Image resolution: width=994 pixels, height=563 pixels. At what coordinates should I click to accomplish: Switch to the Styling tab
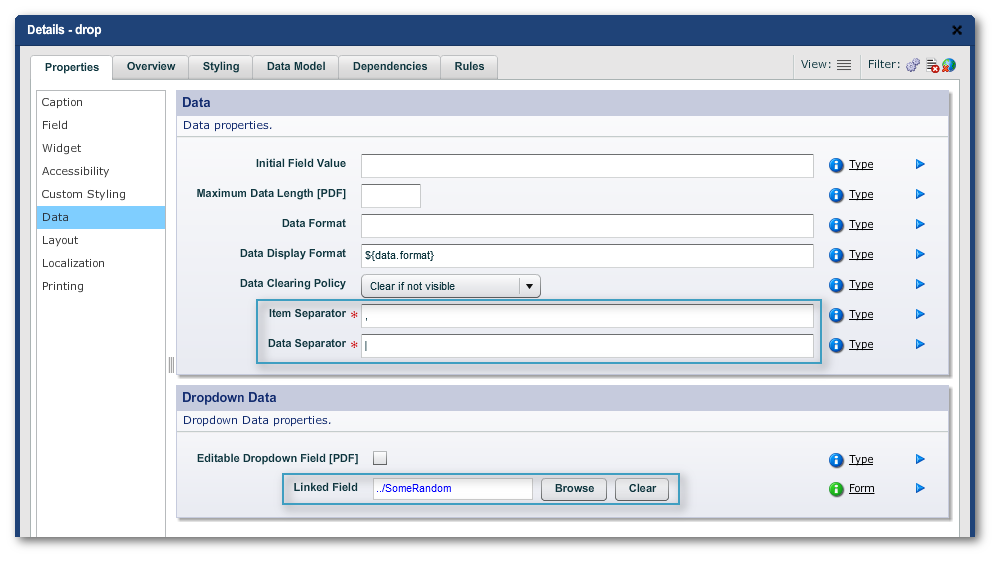221,67
